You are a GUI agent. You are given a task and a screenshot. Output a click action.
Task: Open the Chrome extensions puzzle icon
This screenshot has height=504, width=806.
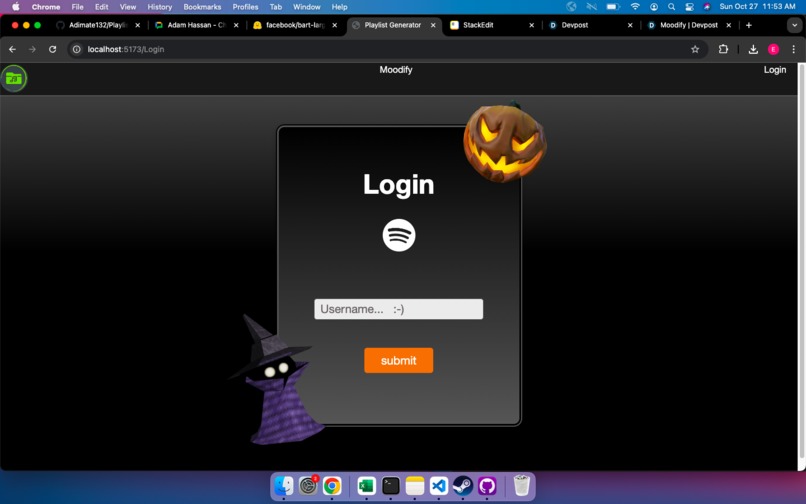point(723,49)
